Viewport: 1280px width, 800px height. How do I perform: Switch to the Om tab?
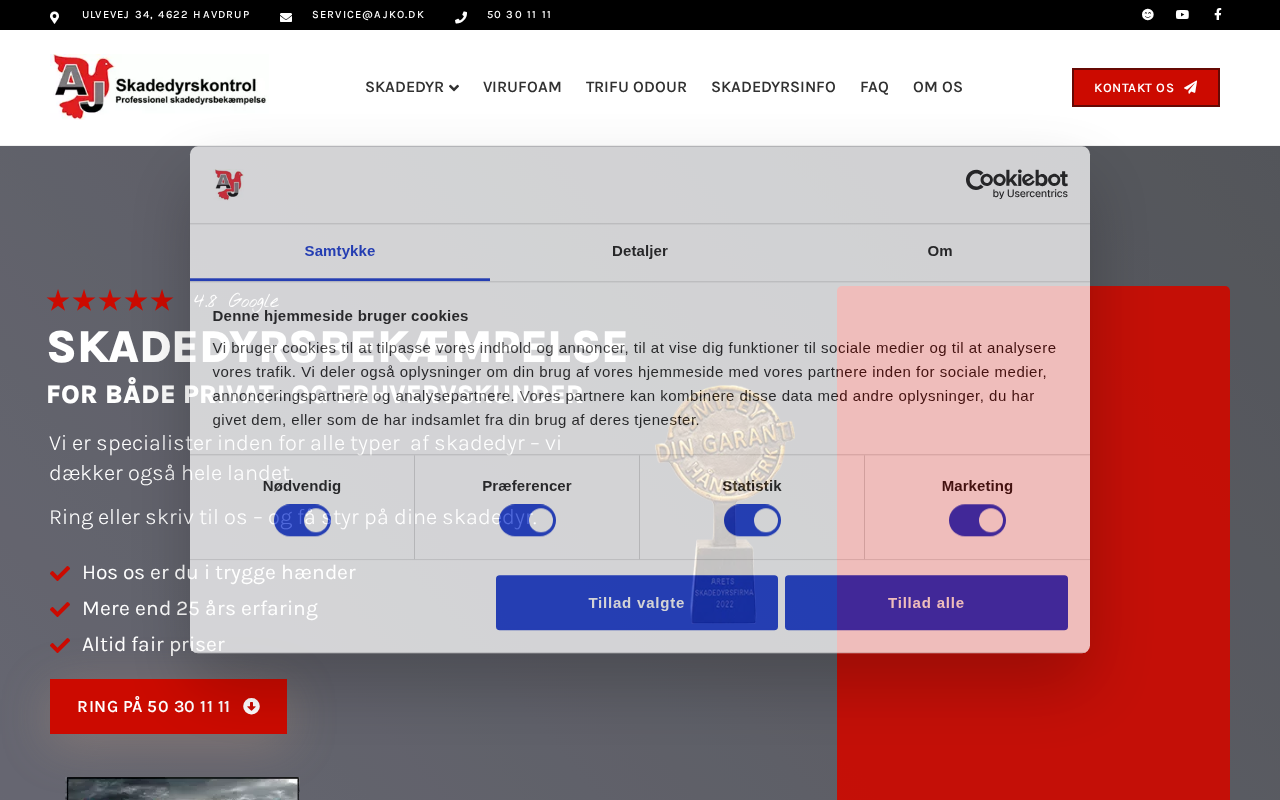coord(940,251)
